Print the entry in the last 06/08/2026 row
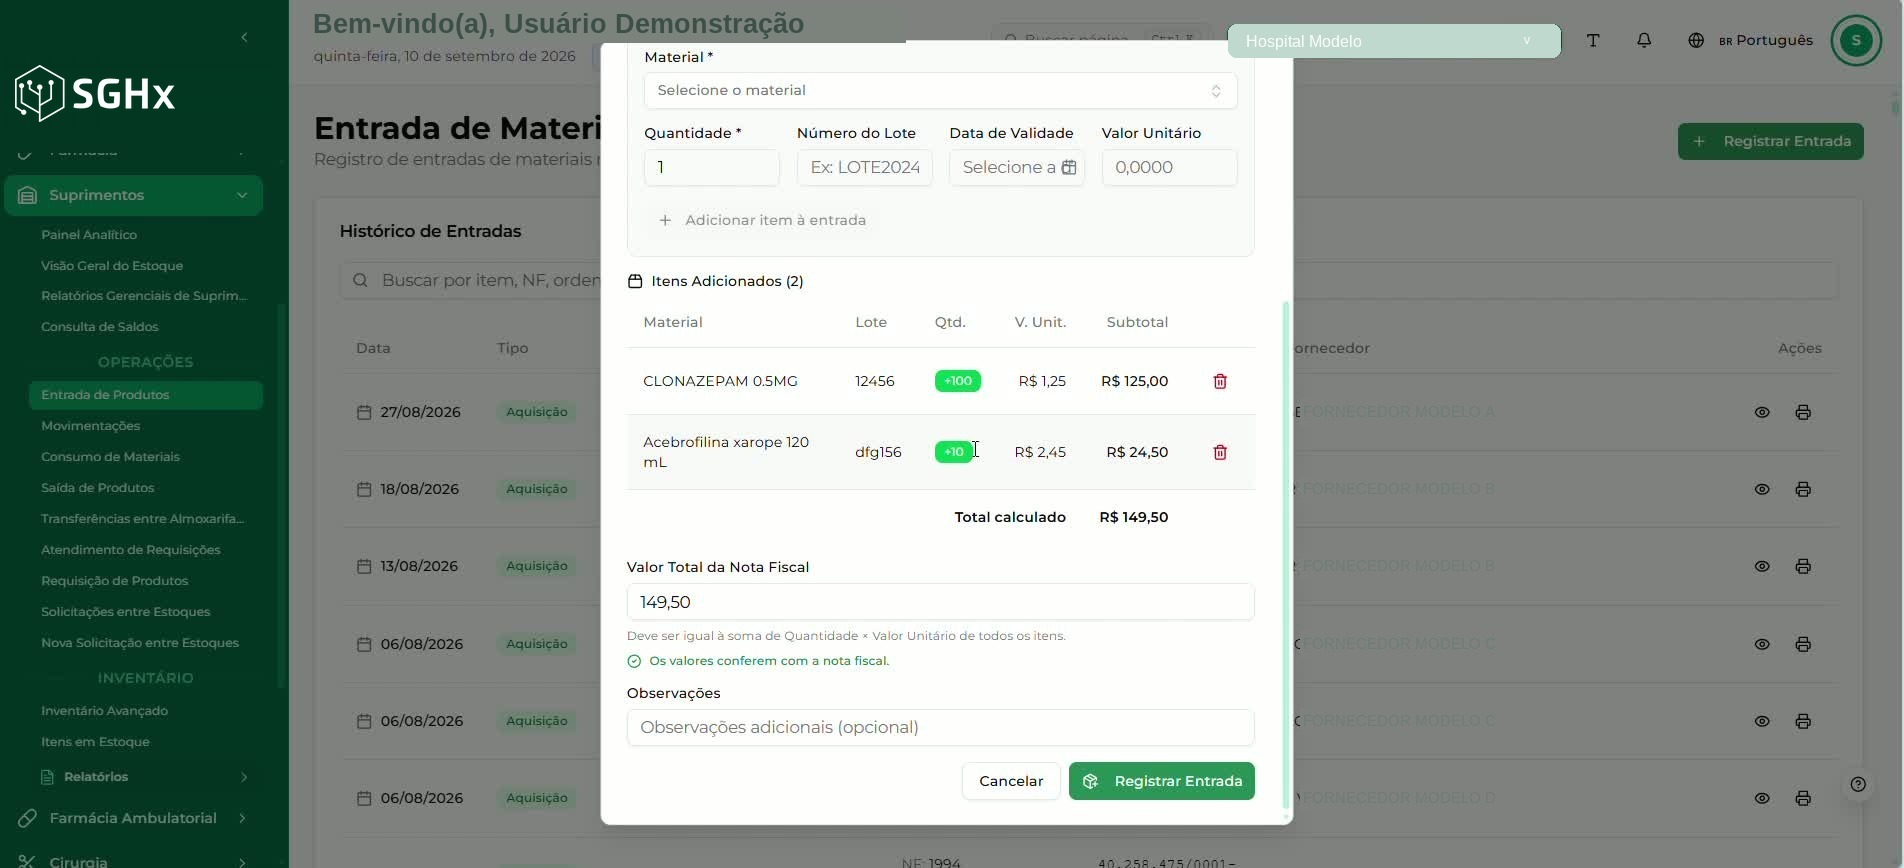Viewport: 1904px width, 868px height. (1803, 798)
